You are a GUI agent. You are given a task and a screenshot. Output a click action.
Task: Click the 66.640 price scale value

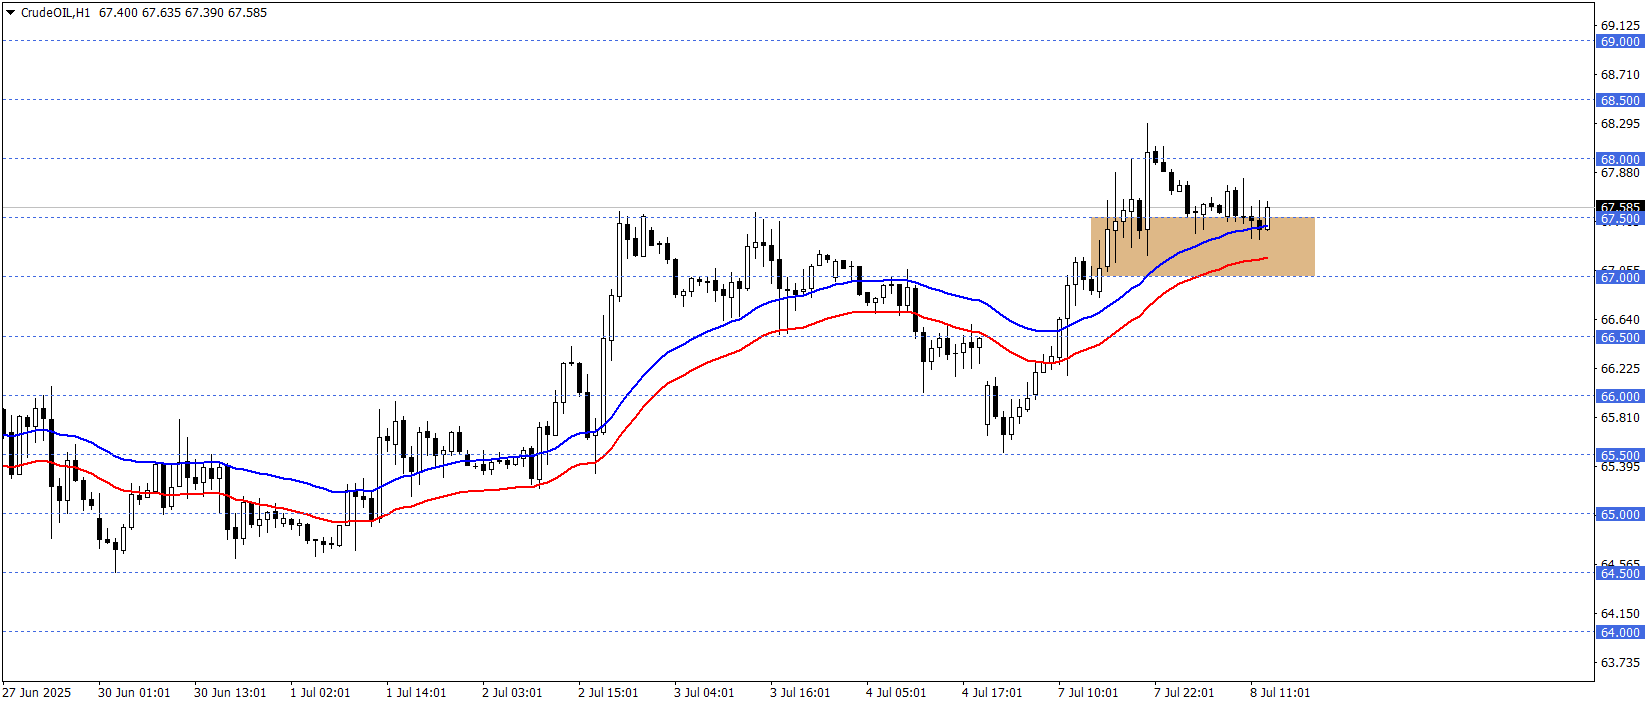point(1620,319)
